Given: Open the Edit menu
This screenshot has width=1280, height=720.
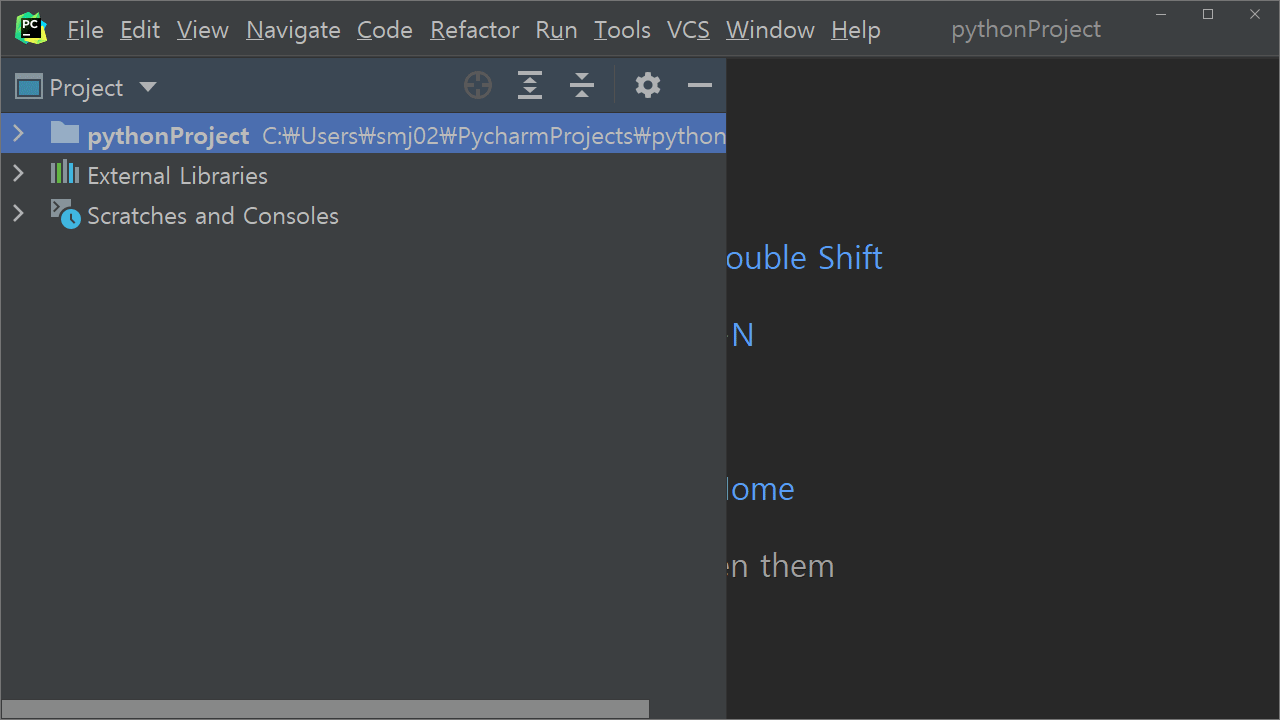Looking at the screenshot, I should tap(140, 30).
